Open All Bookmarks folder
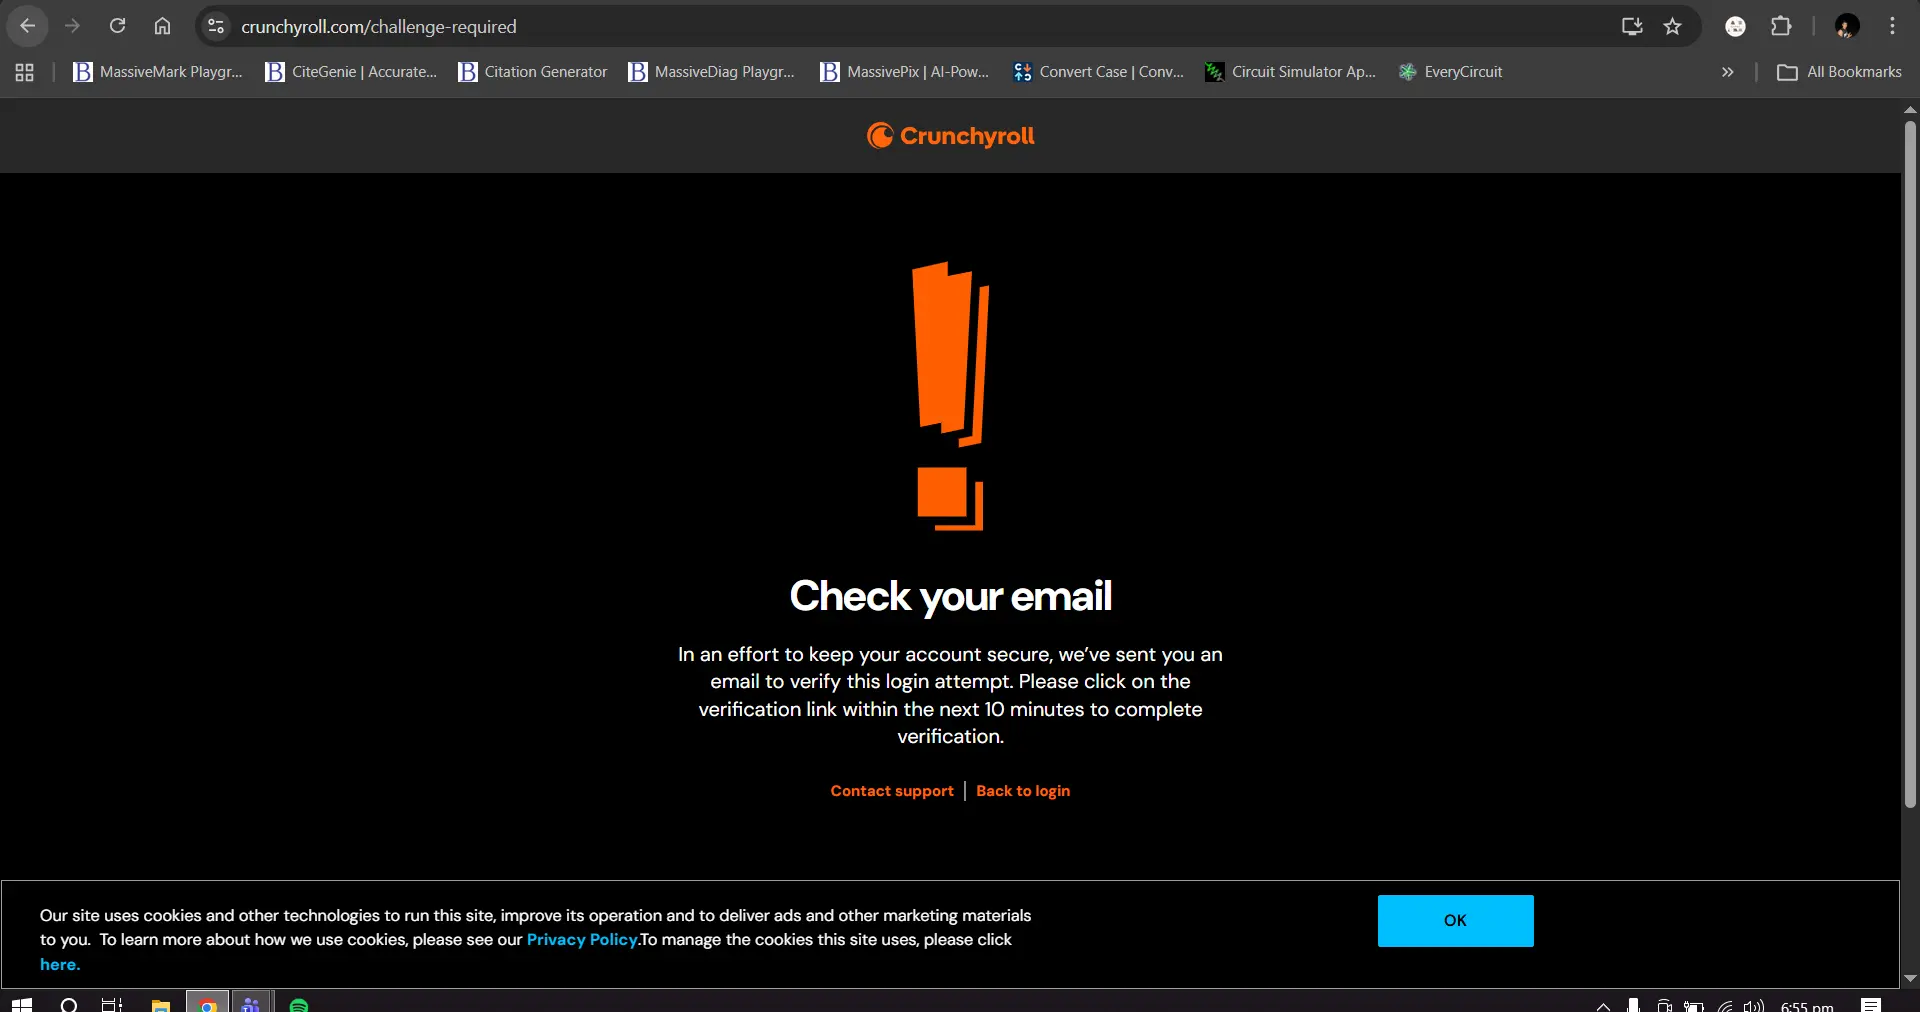This screenshot has height=1012, width=1920. coord(1839,72)
